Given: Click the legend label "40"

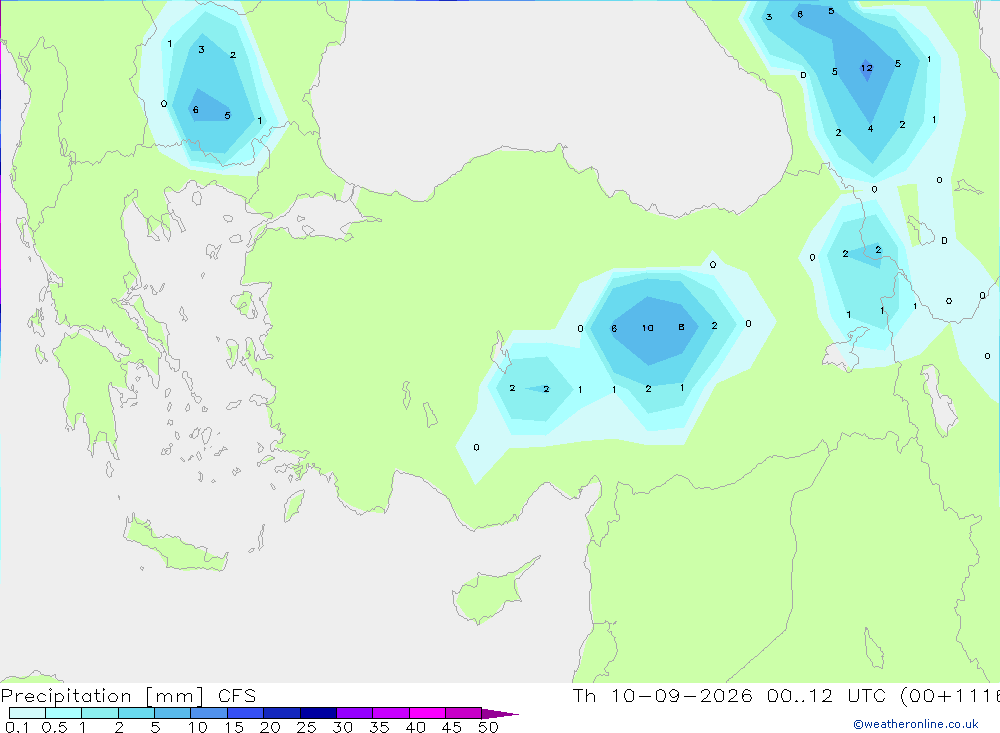Looking at the screenshot, I should tap(415, 727).
